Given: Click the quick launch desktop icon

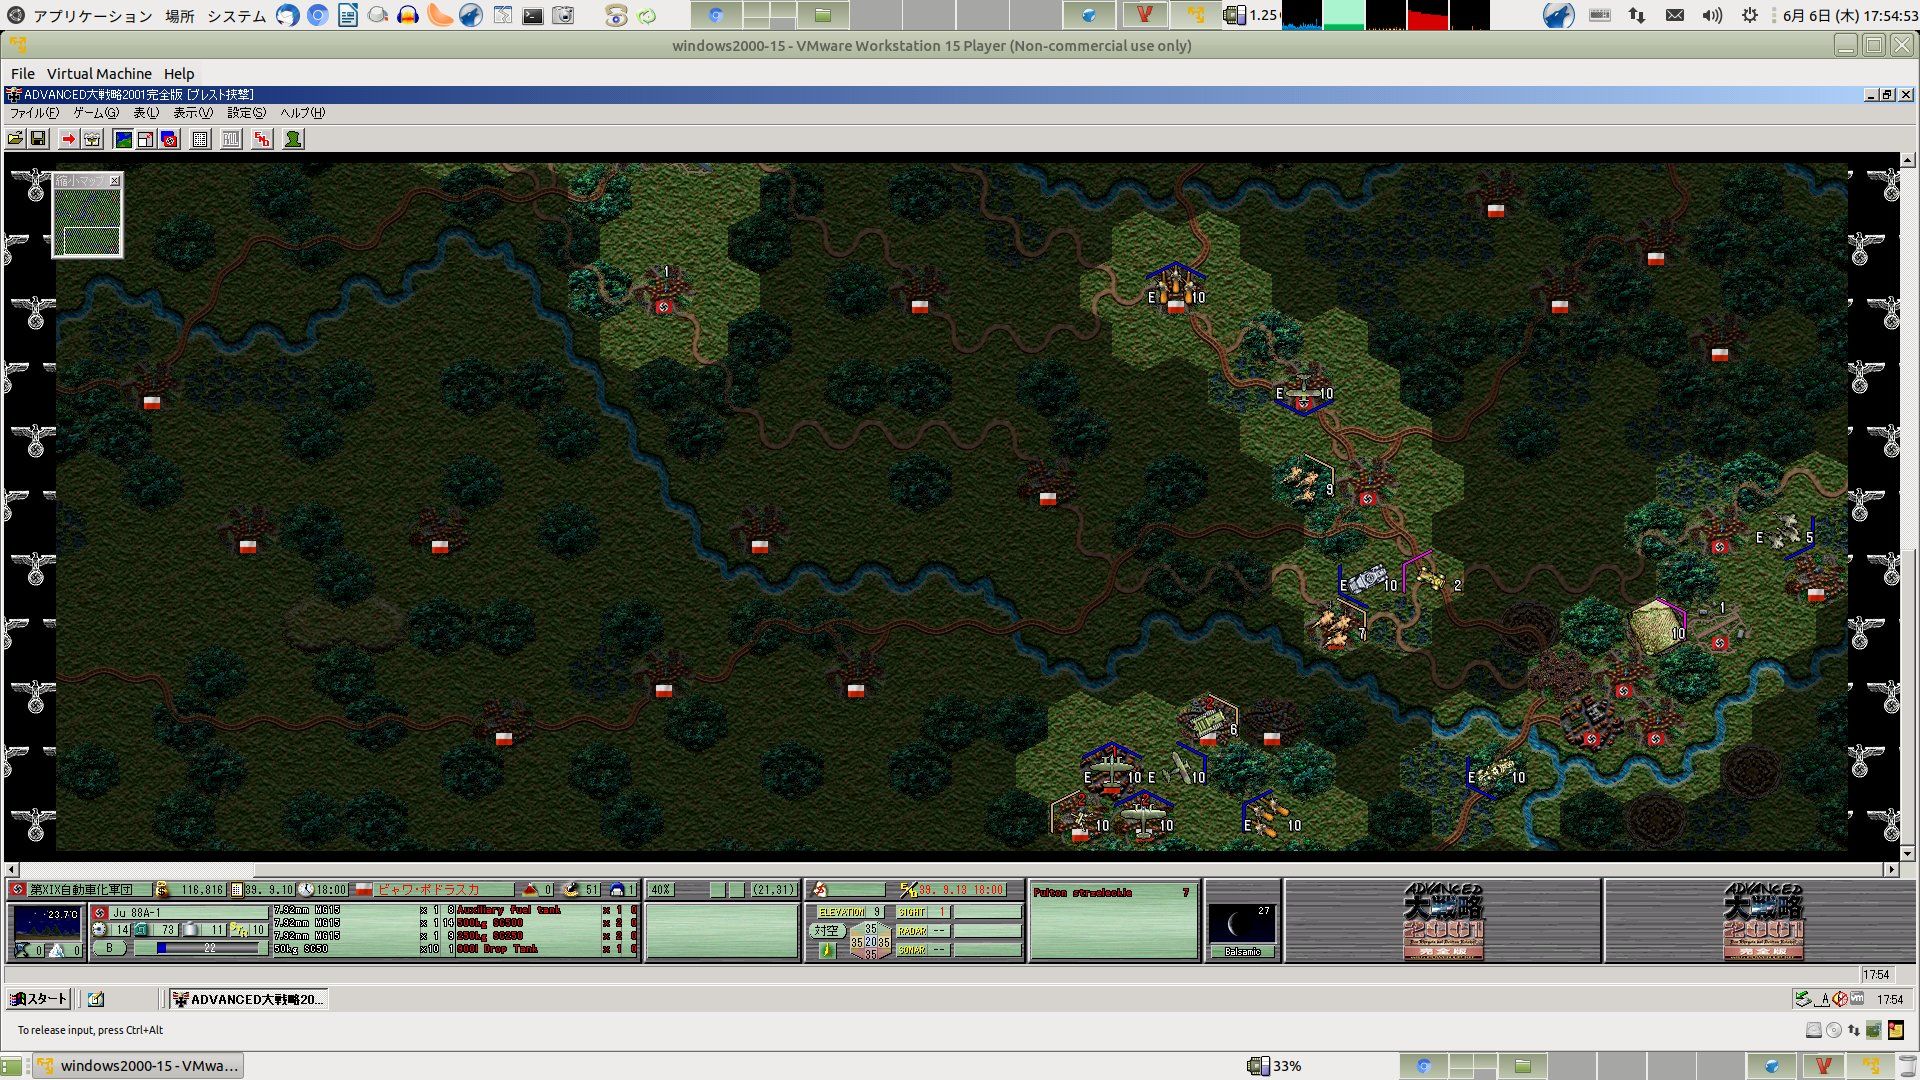Looking at the screenshot, I should pos(96,999).
